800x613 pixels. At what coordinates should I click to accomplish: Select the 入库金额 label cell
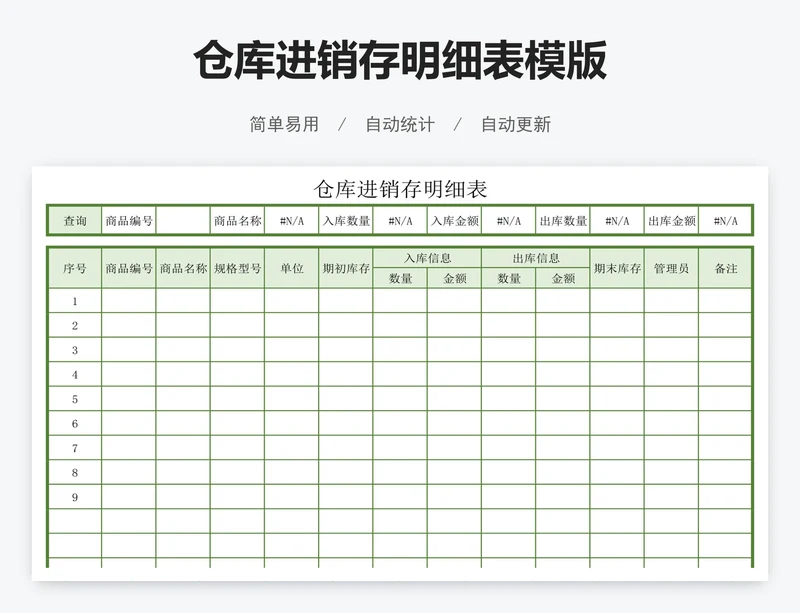455,220
